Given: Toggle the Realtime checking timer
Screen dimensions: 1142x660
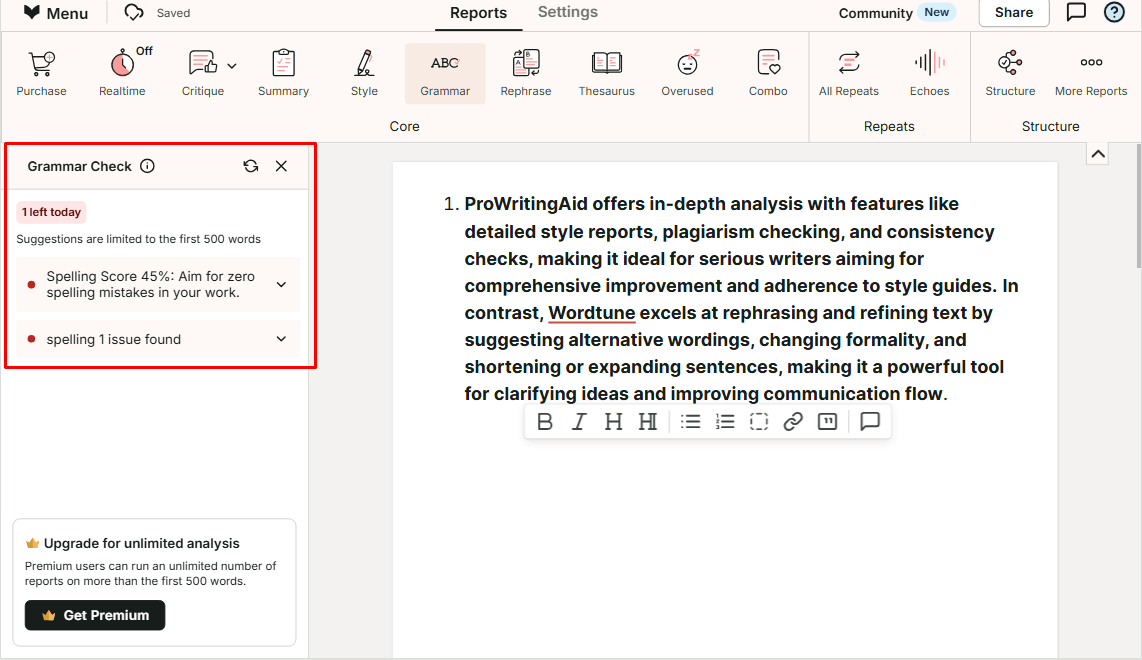Looking at the screenshot, I should tap(122, 73).
